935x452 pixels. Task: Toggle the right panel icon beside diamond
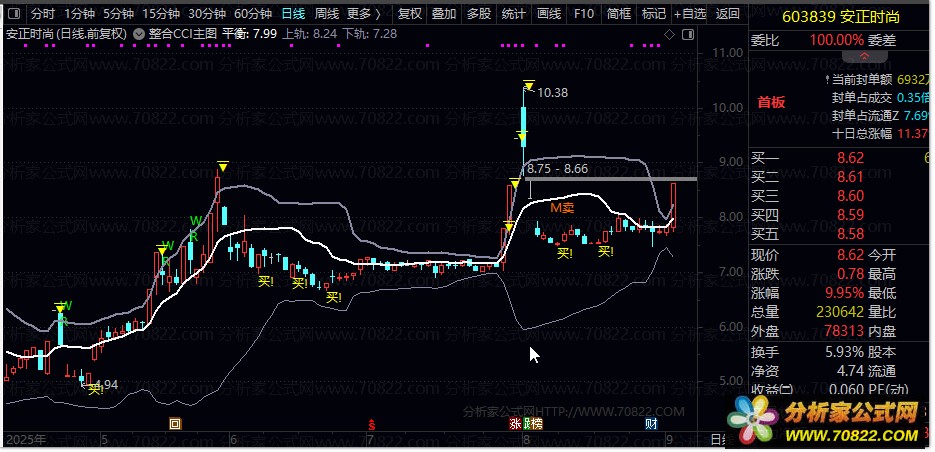click(688, 35)
